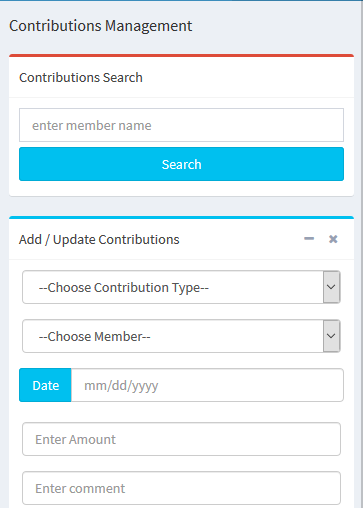The width and height of the screenshot is (363, 508).
Task: Click the vertical scrollbar at right edge
Action: click(x=361, y=254)
